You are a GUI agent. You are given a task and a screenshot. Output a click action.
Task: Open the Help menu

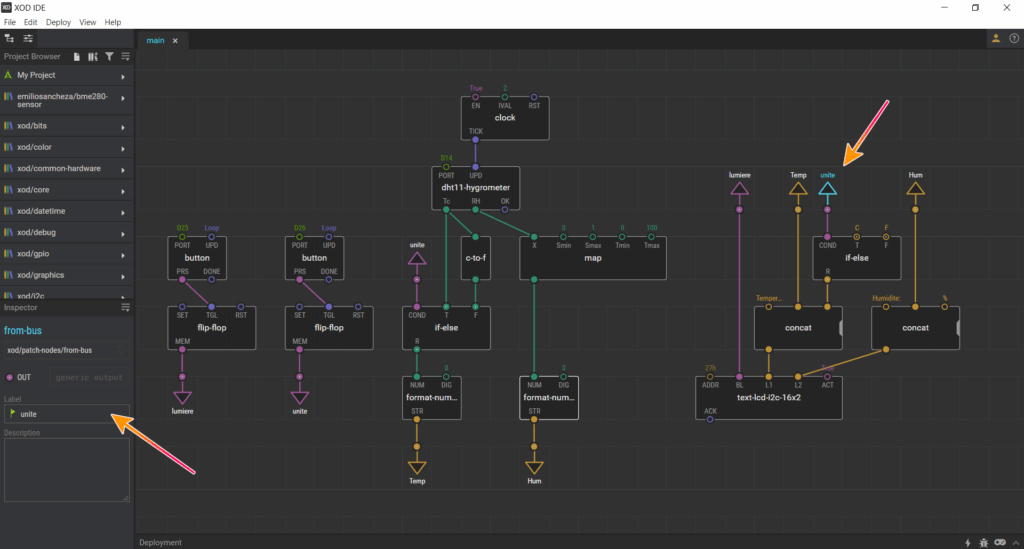[x=113, y=22]
